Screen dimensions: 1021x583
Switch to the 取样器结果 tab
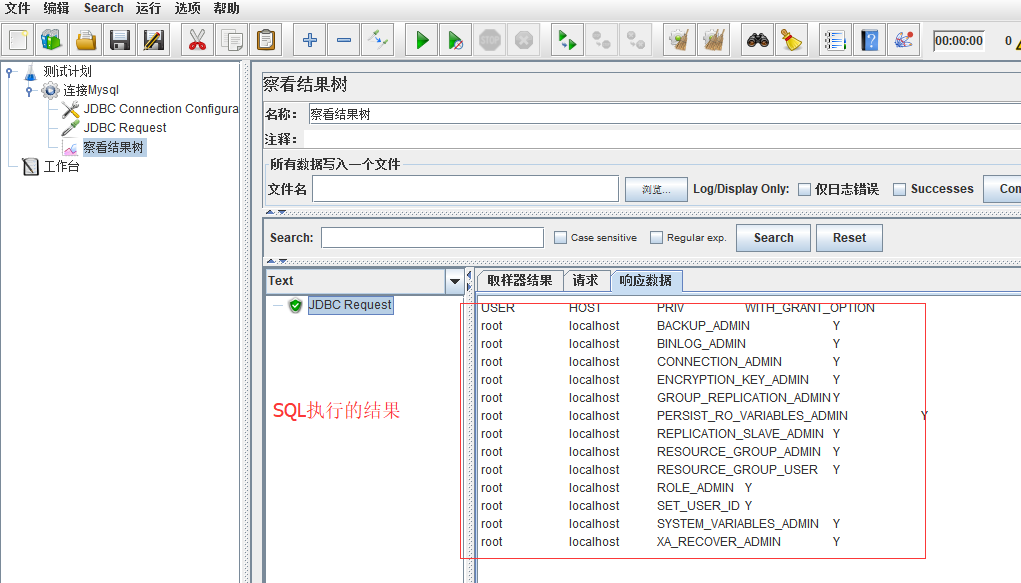coord(520,281)
